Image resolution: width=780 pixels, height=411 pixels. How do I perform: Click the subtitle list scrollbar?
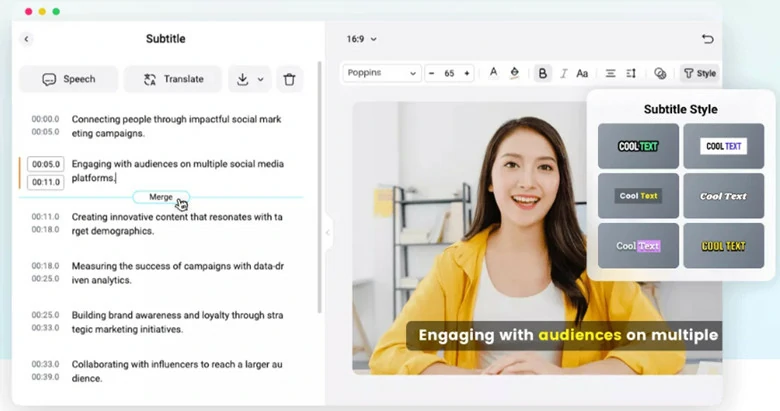[319, 187]
